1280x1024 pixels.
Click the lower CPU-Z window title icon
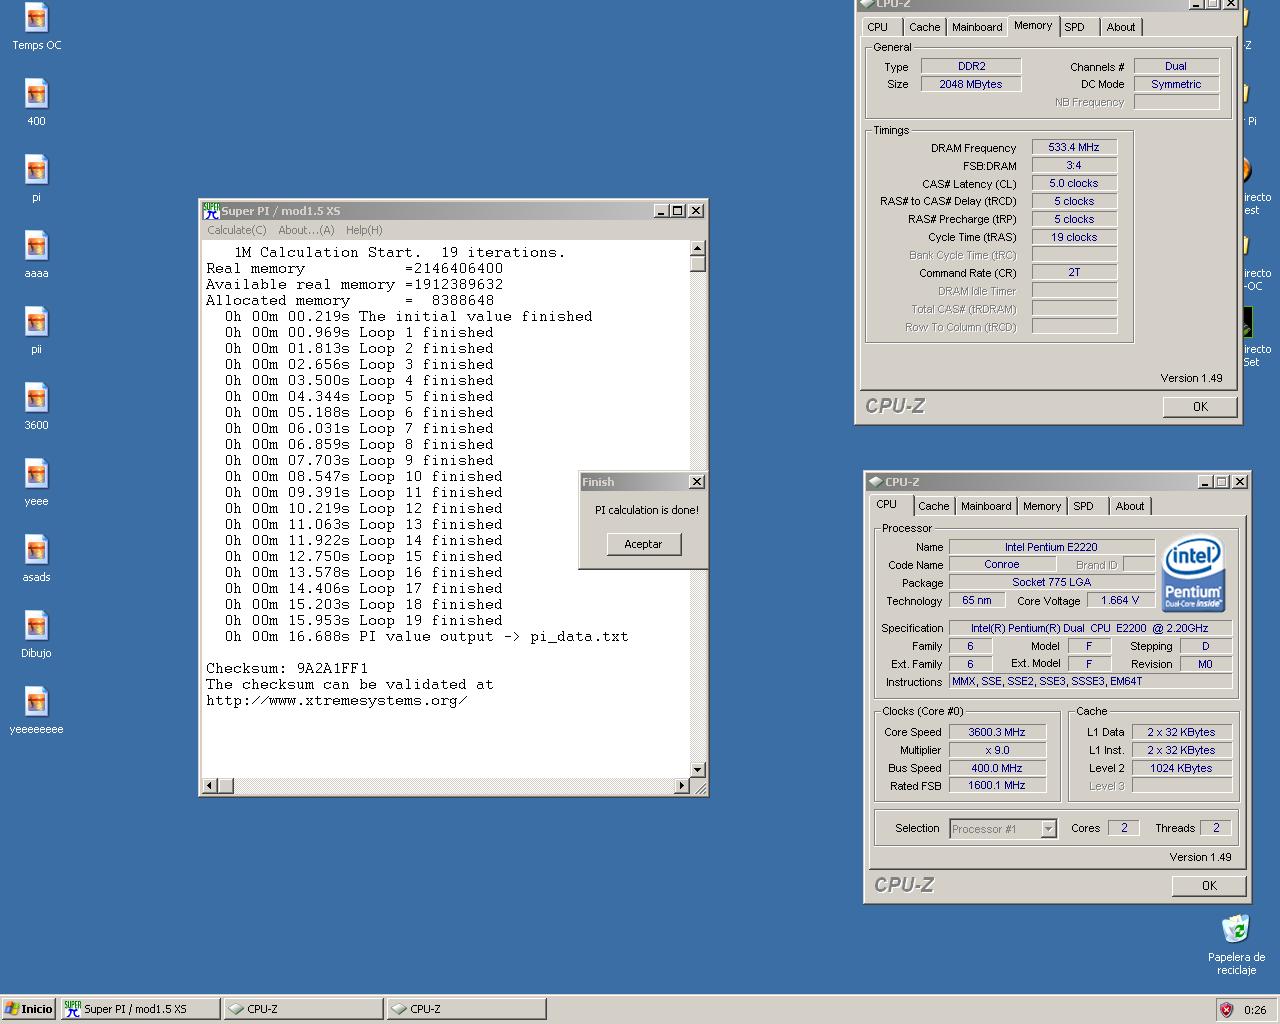875,482
